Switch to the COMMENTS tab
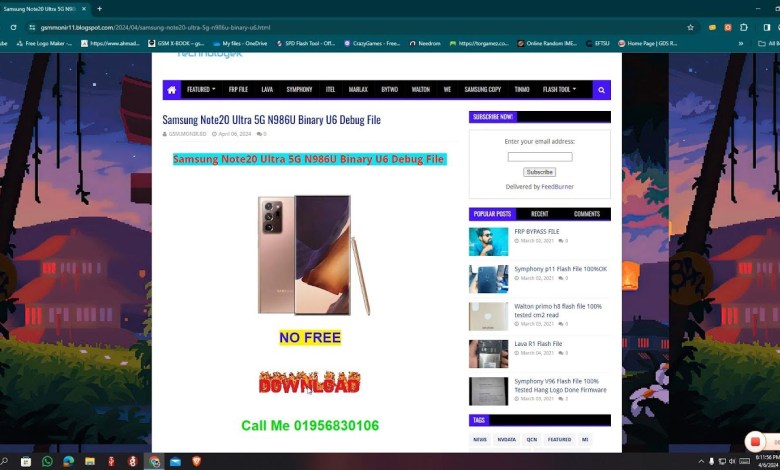 tap(586, 214)
